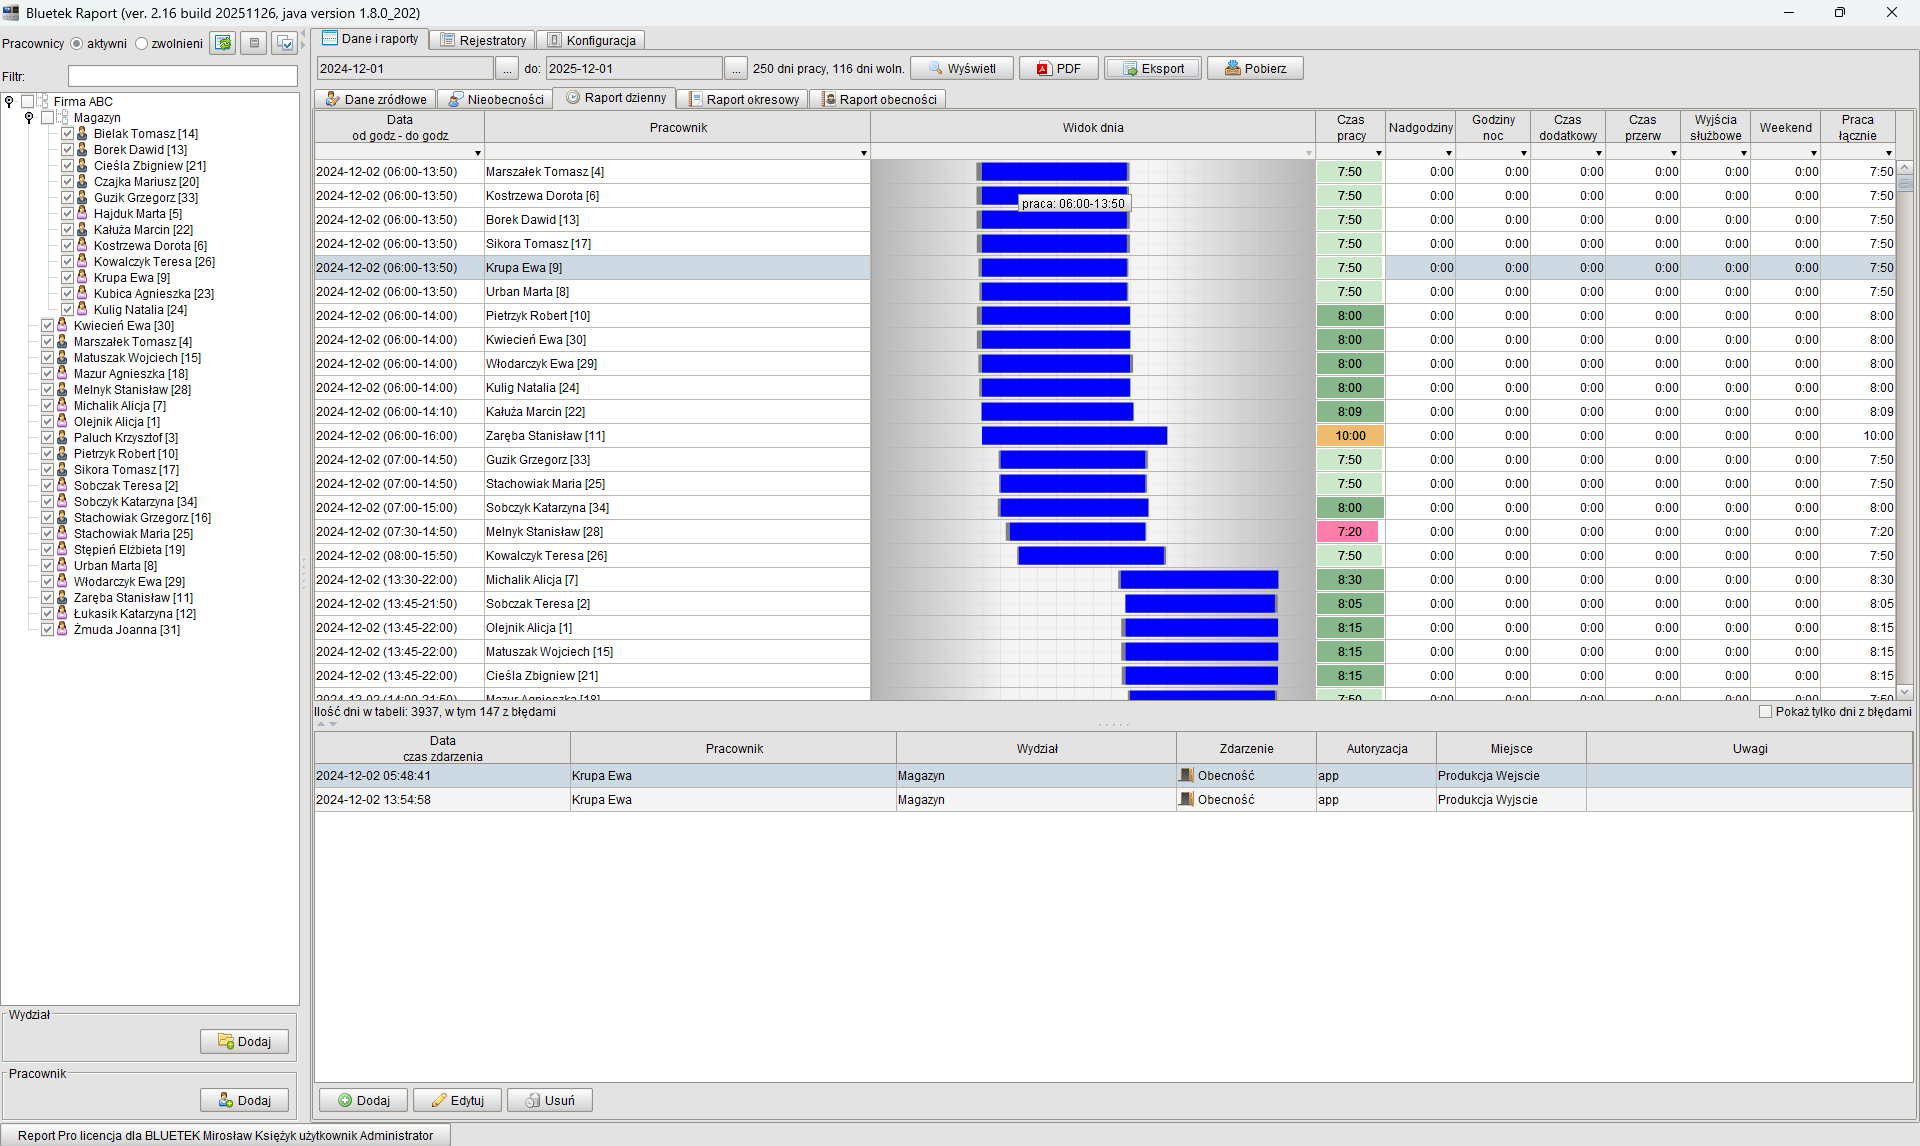Click the select all employees checkmark icon
This screenshot has width=1920, height=1146.
285,43
